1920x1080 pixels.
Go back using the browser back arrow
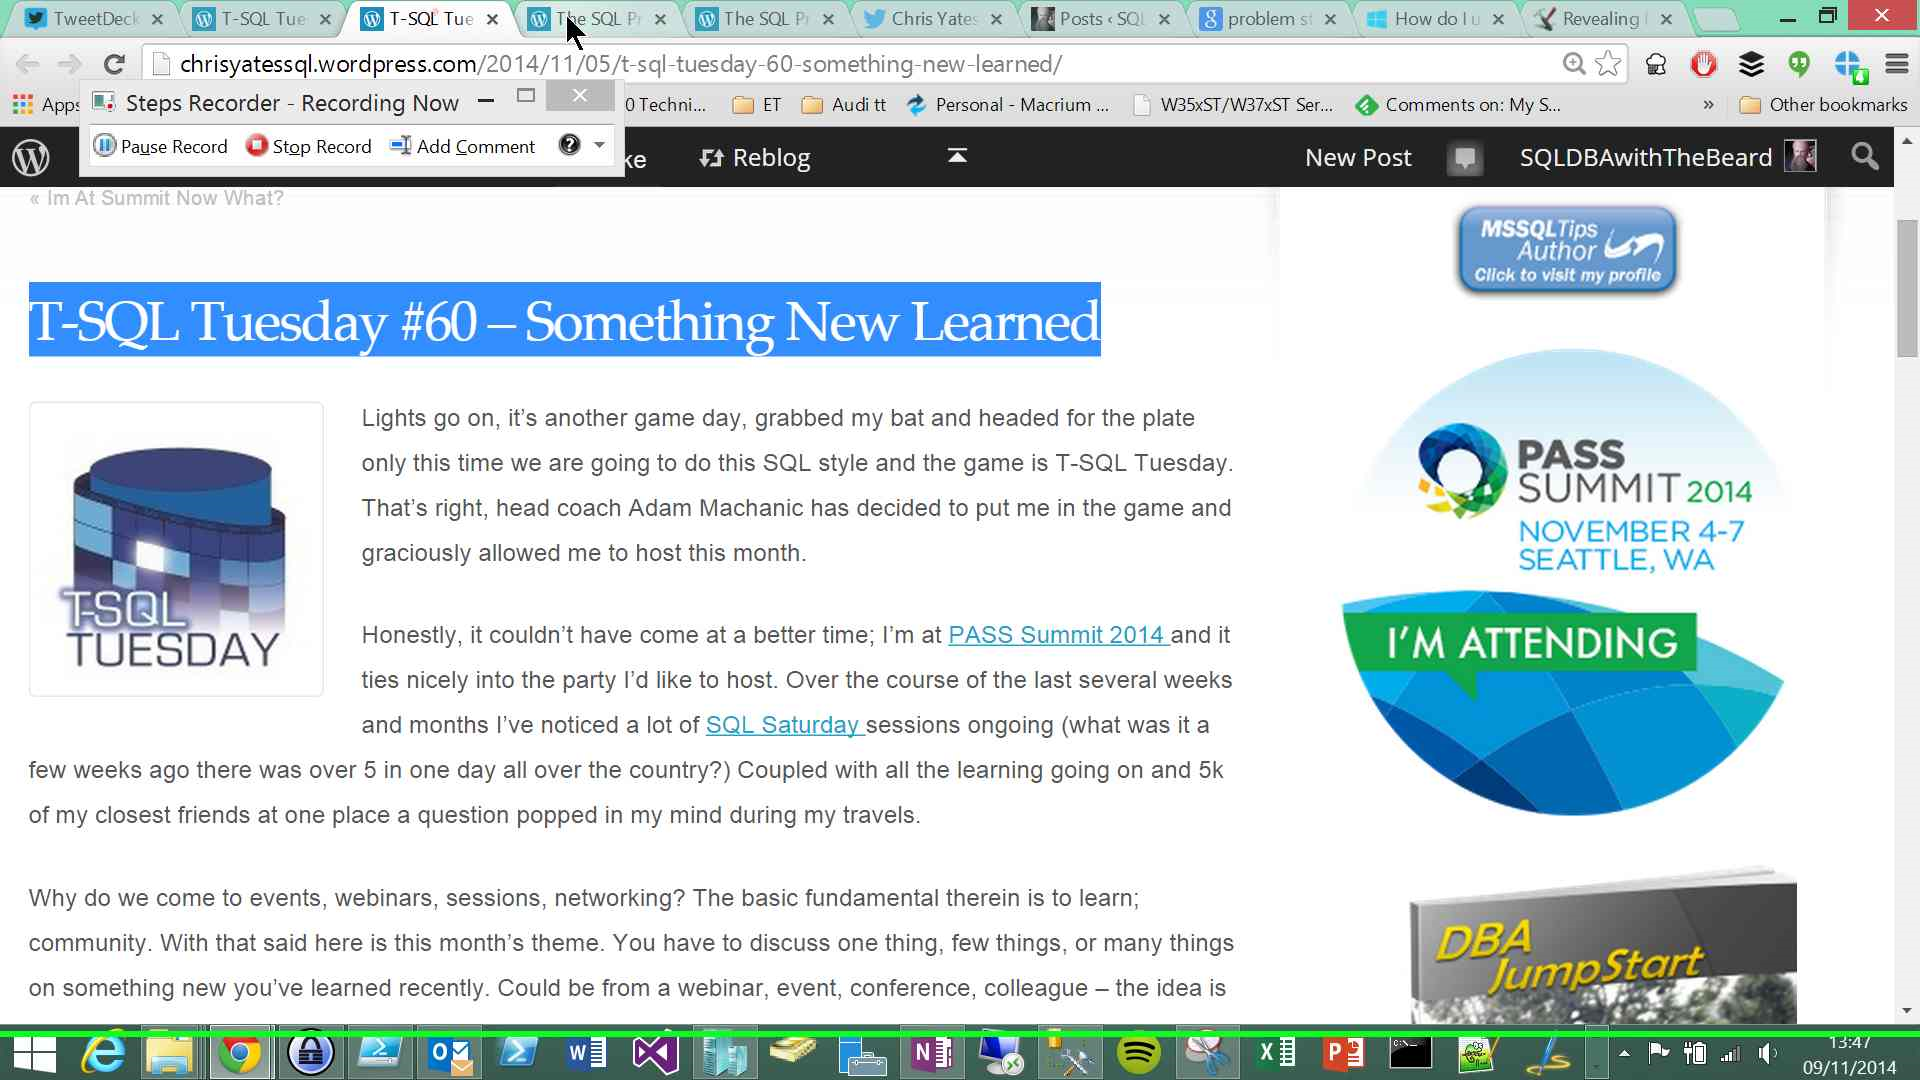click(x=28, y=64)
